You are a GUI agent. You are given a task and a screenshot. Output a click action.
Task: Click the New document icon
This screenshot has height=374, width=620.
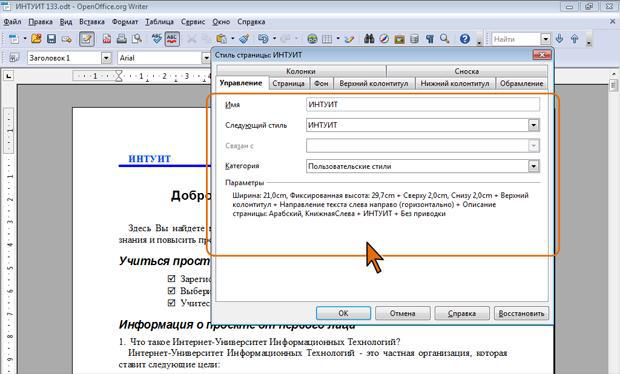click(14, 39)
